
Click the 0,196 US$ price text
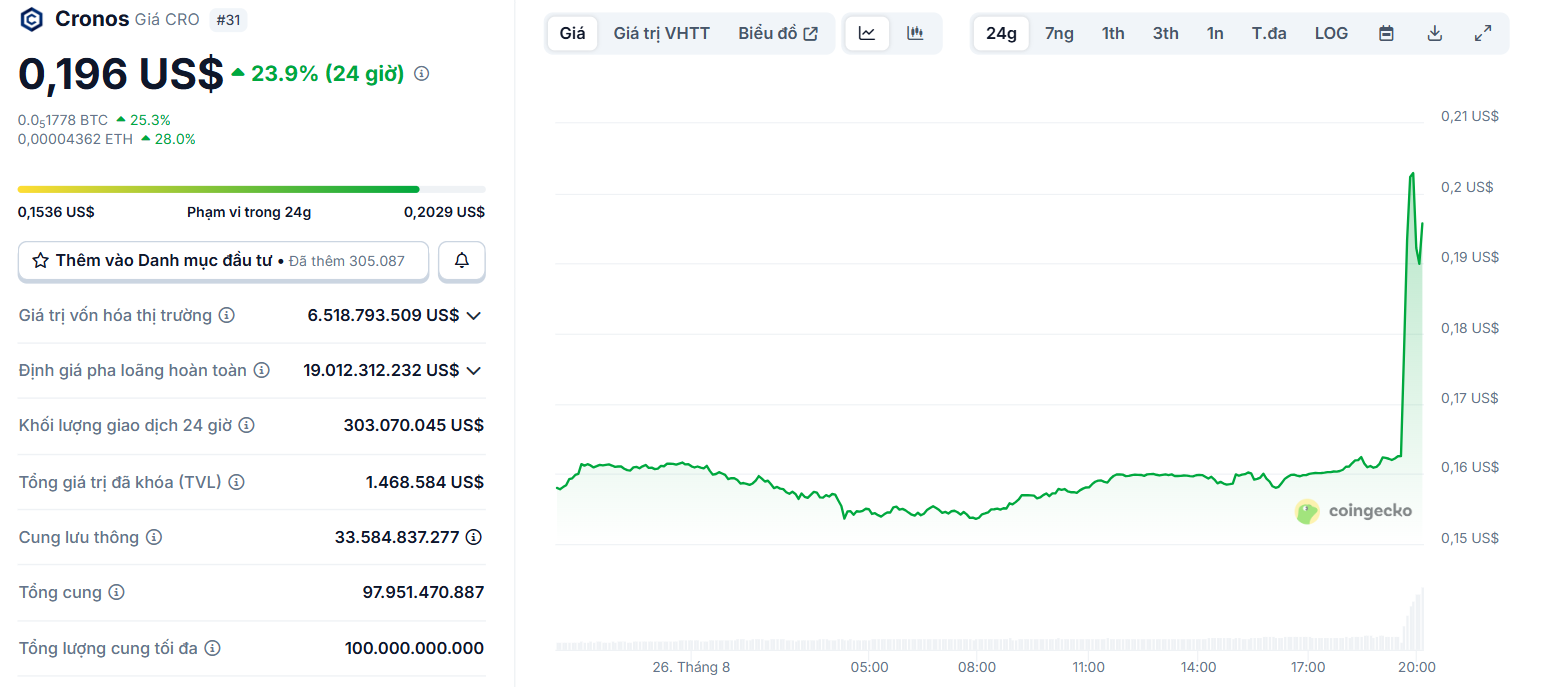[120, 74]
